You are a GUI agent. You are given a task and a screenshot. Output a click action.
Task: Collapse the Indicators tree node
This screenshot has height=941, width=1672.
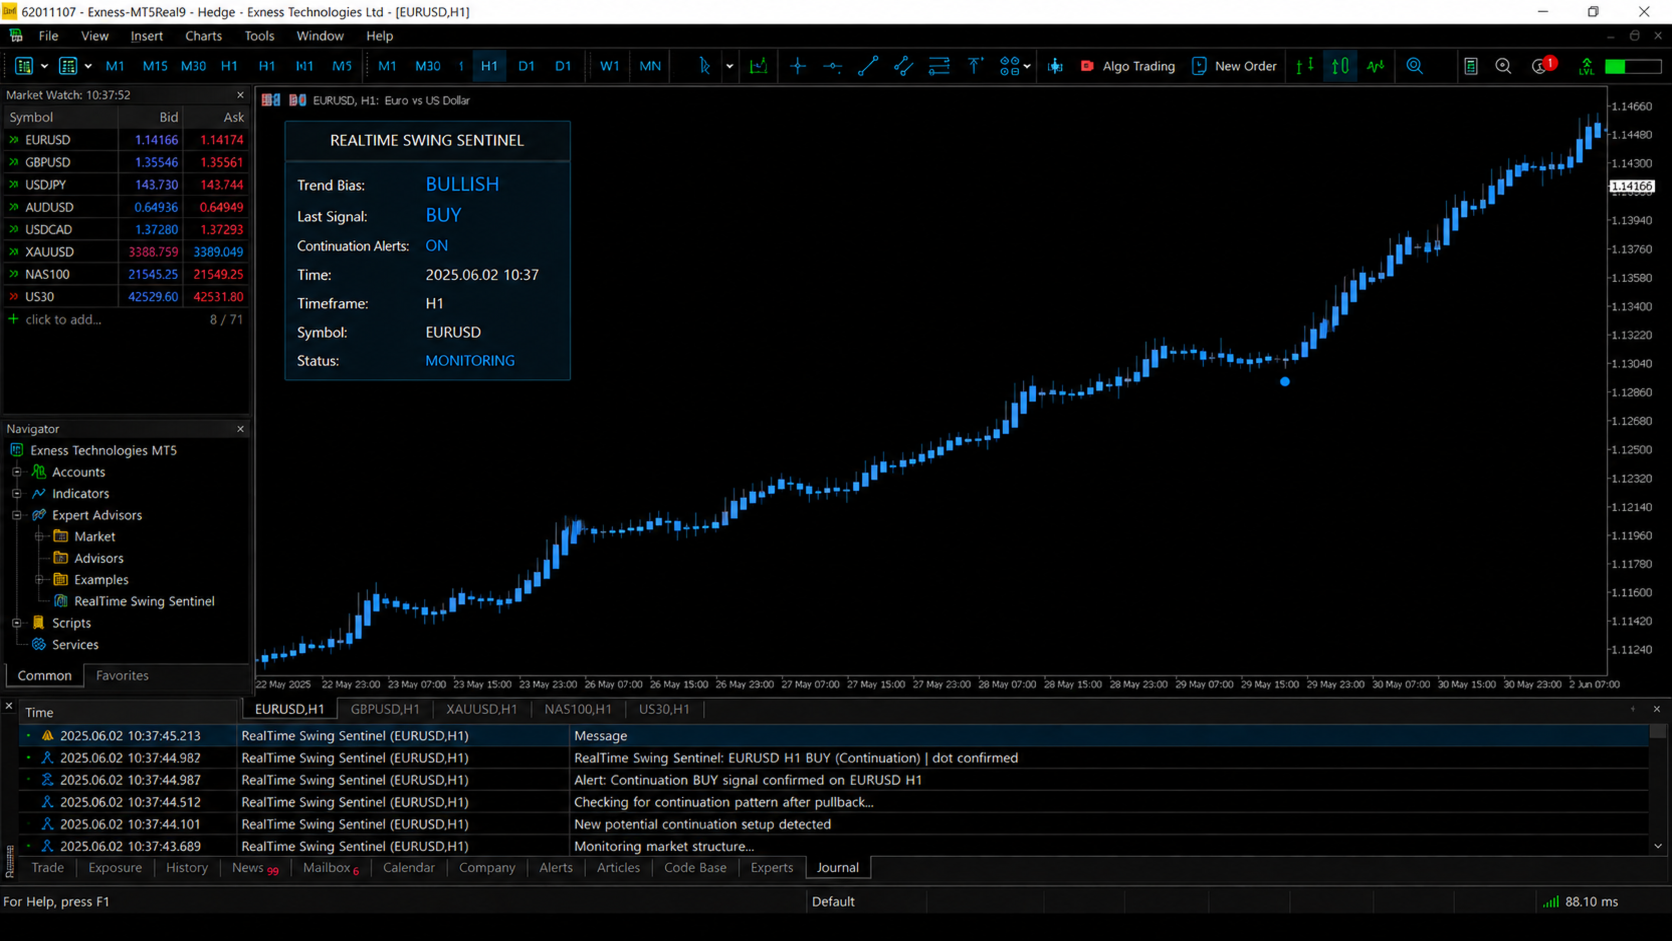(x=17, y=494)
